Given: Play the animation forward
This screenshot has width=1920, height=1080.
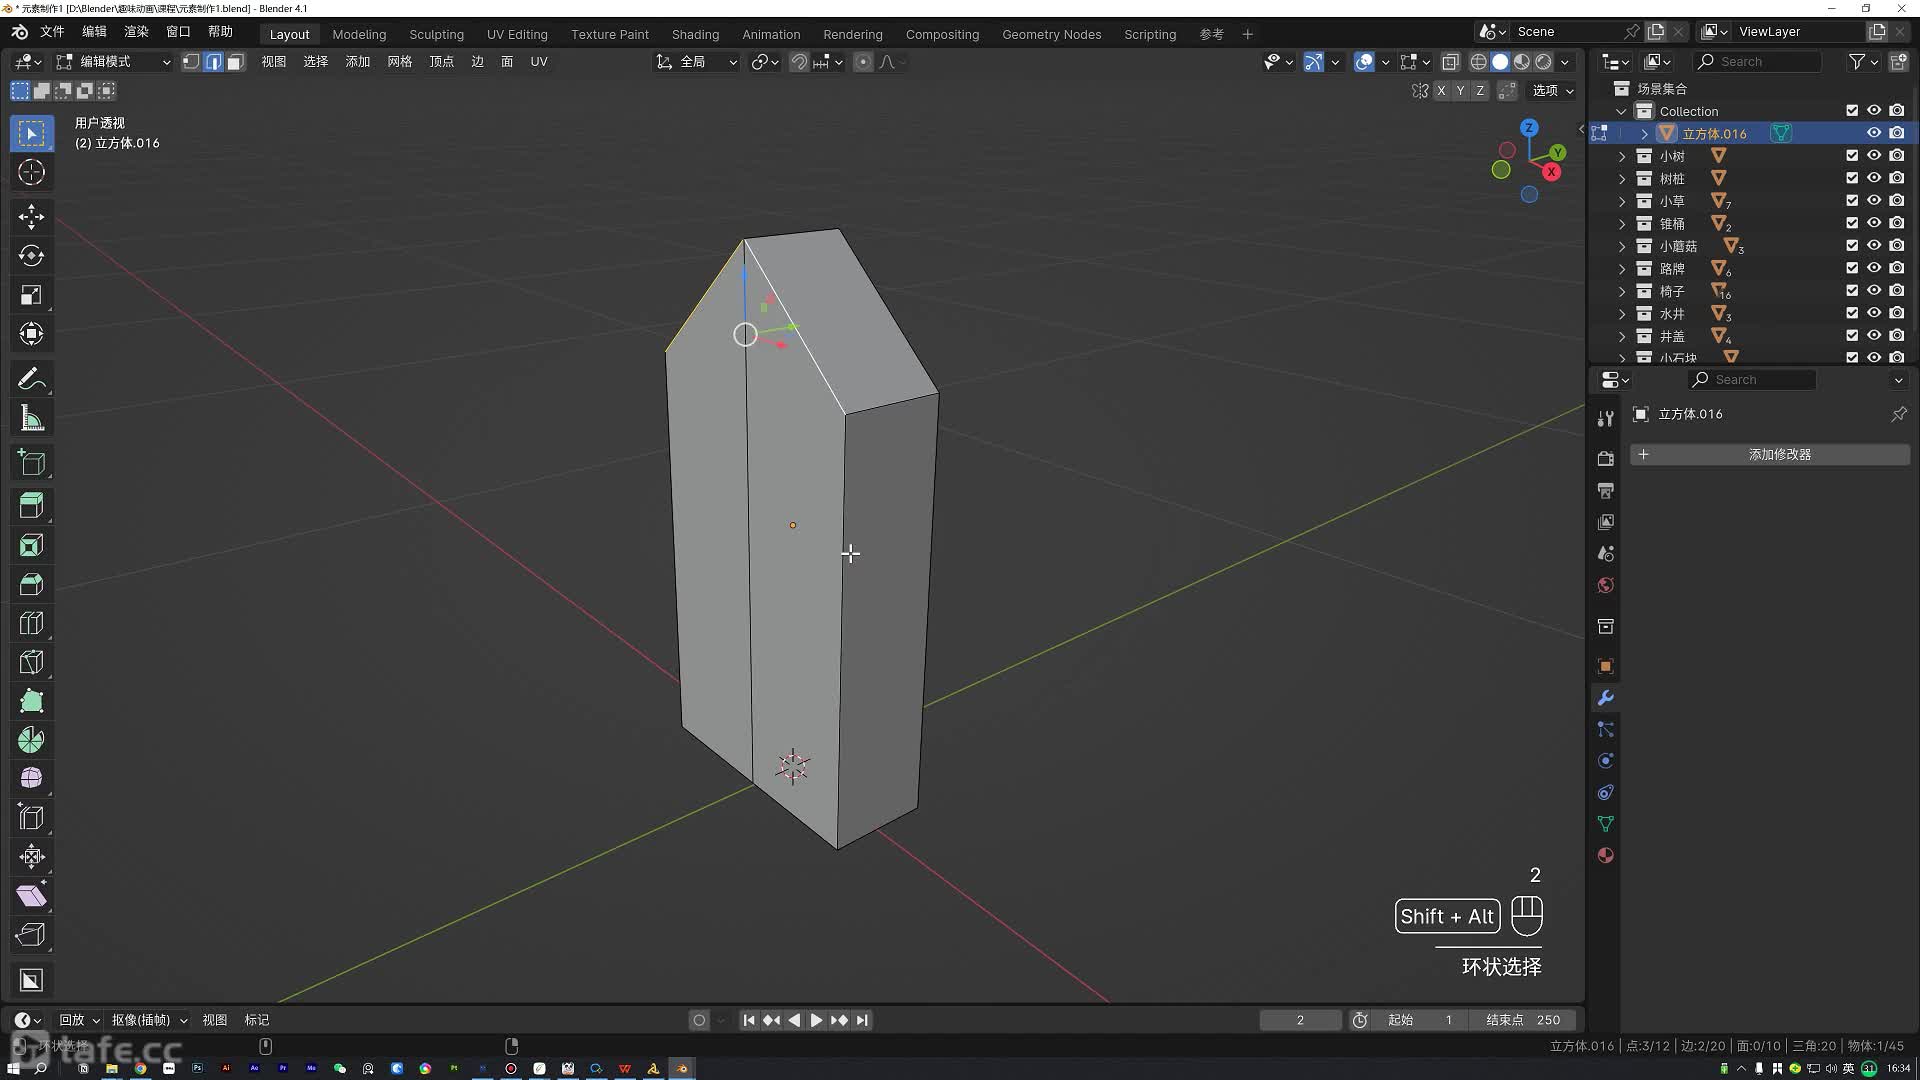Looking at the screenshot, I should click(x=816, y=1020).
